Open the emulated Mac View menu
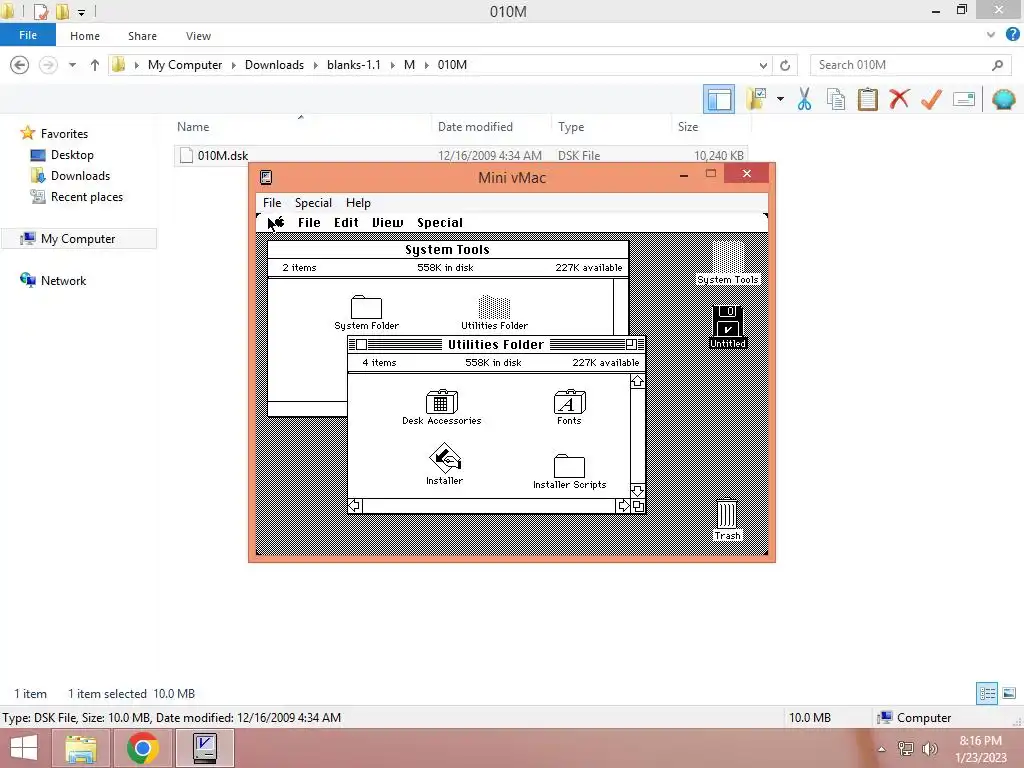 (x=387, y=223)
